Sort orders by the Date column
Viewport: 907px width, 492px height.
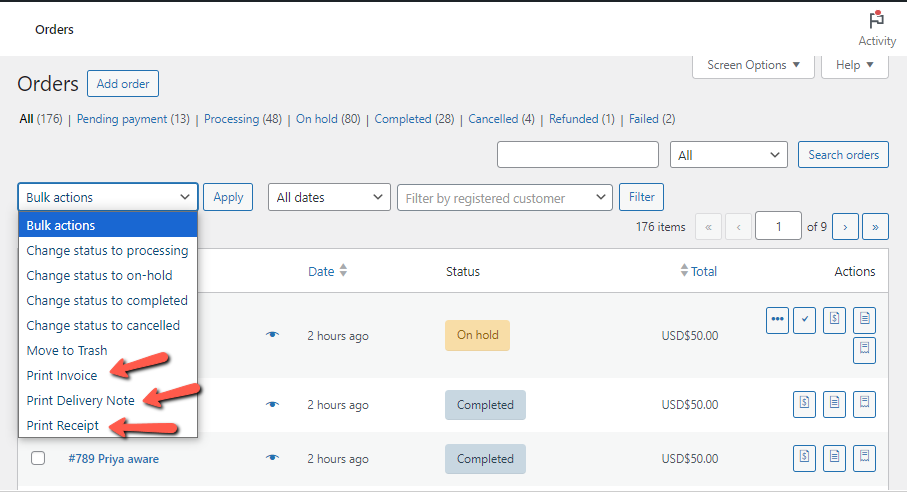(x=327, y=271)
